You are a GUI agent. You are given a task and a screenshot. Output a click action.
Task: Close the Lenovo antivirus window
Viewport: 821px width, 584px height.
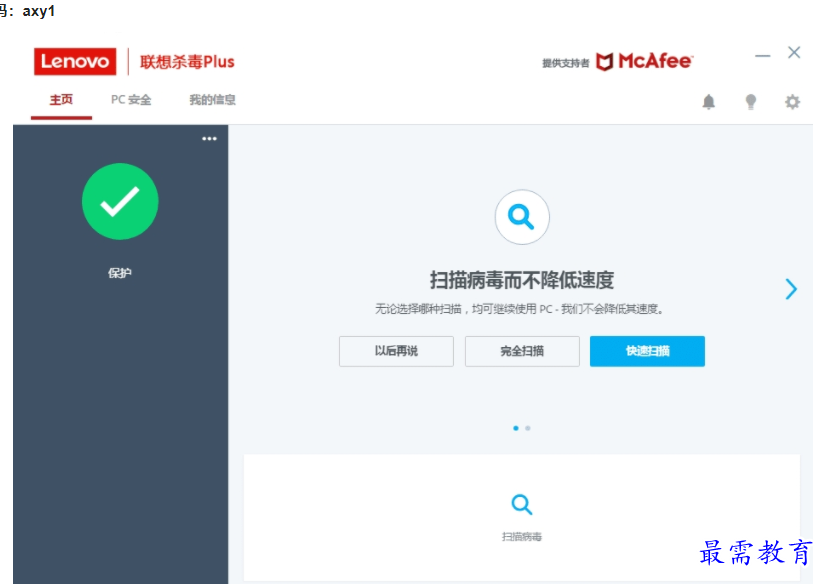(x=794, y=52)
